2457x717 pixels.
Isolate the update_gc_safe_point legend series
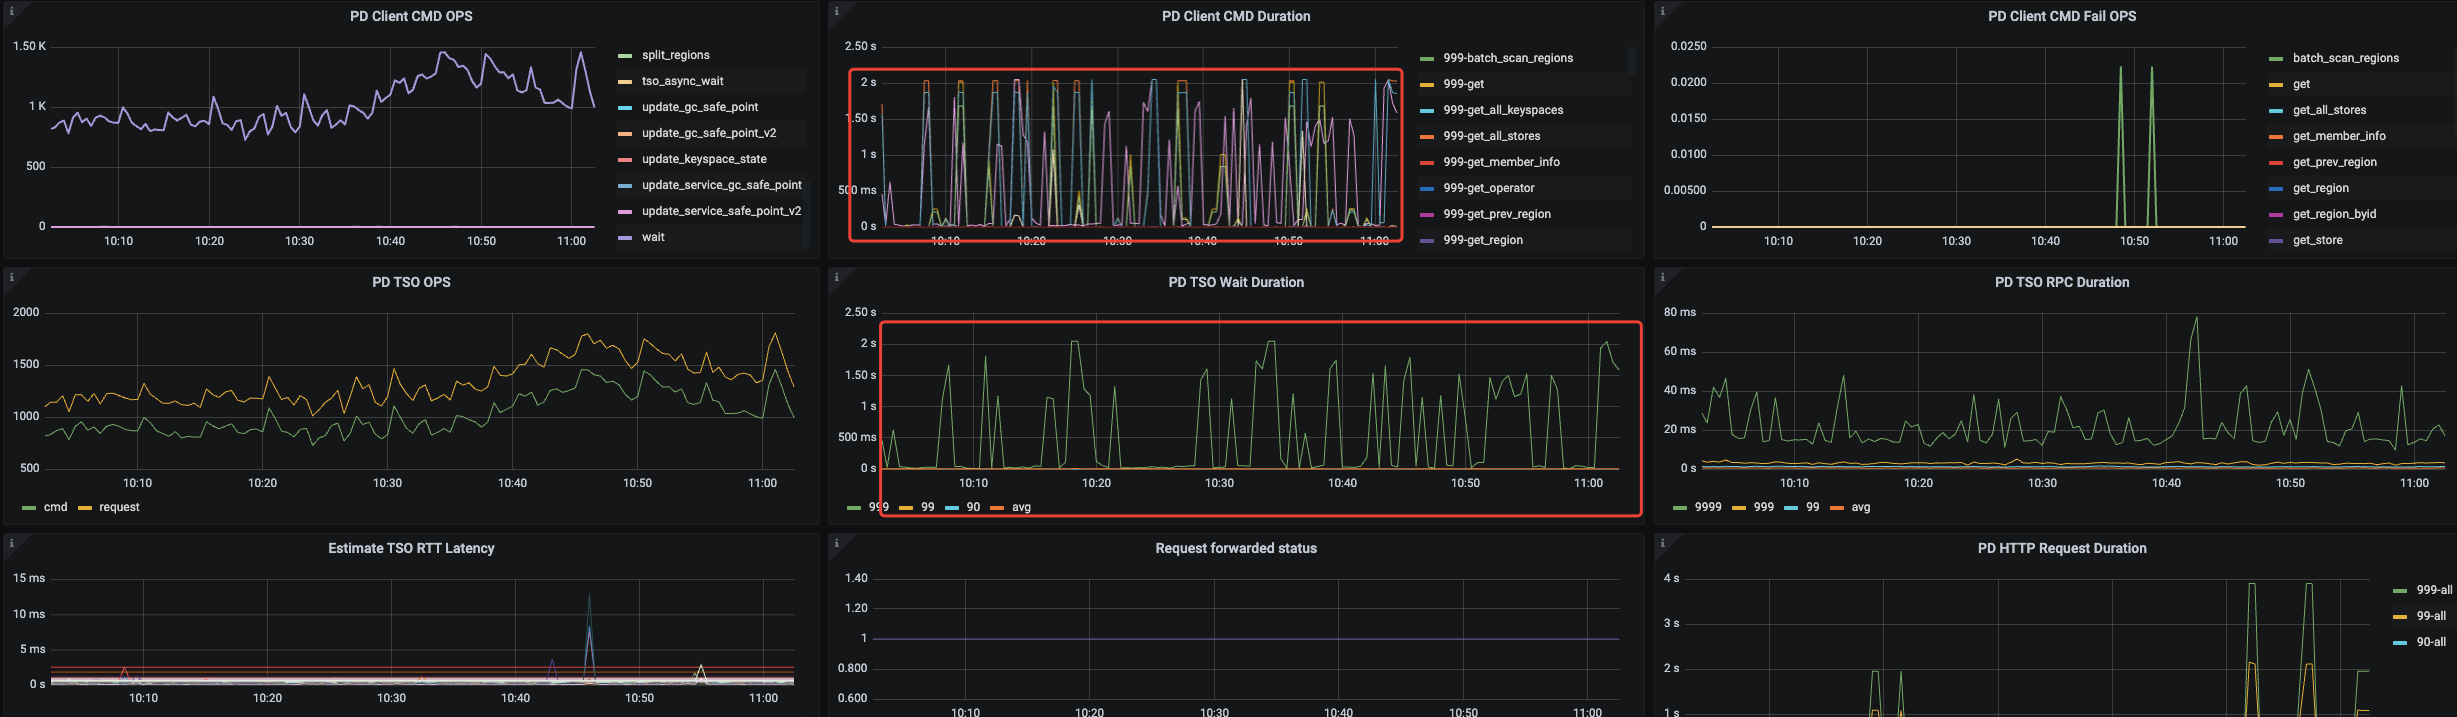pyautogui.click(x=700, y=107)
